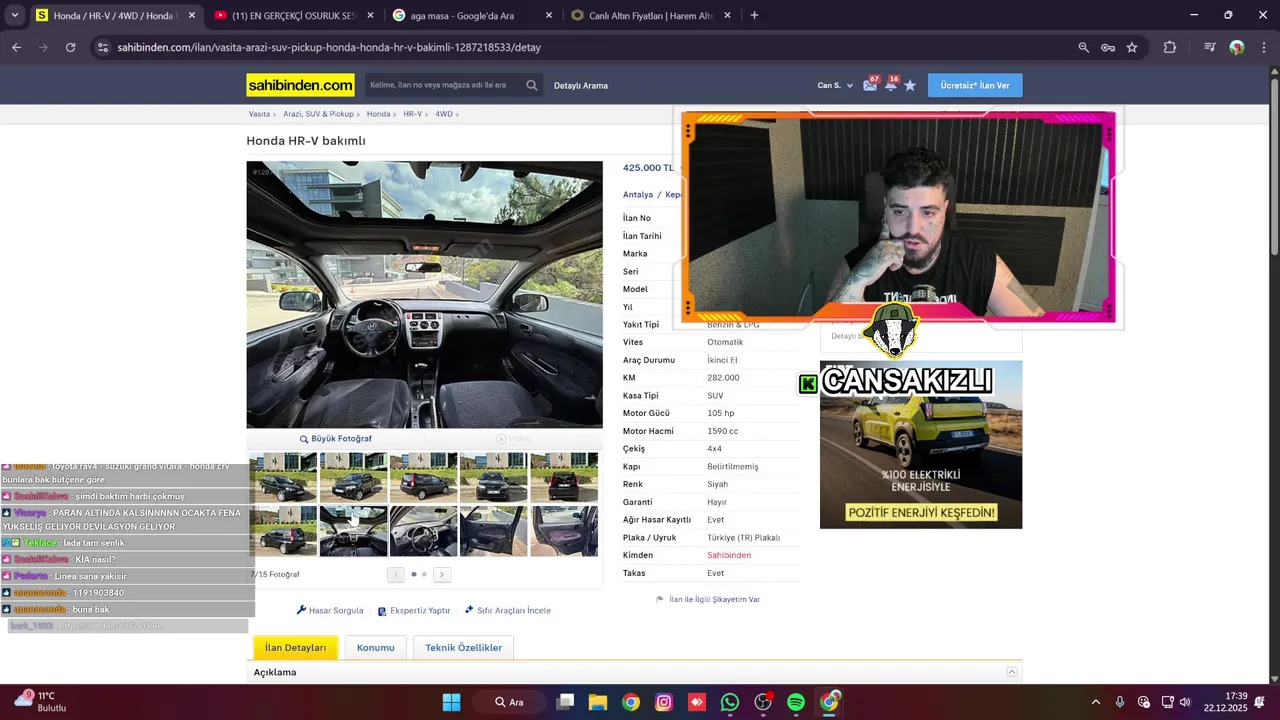Image resolution: width=1280 pixels, height=720 pixels.
Task: Click 4WD breadcrumb link
Action: [x=444, y=114]
